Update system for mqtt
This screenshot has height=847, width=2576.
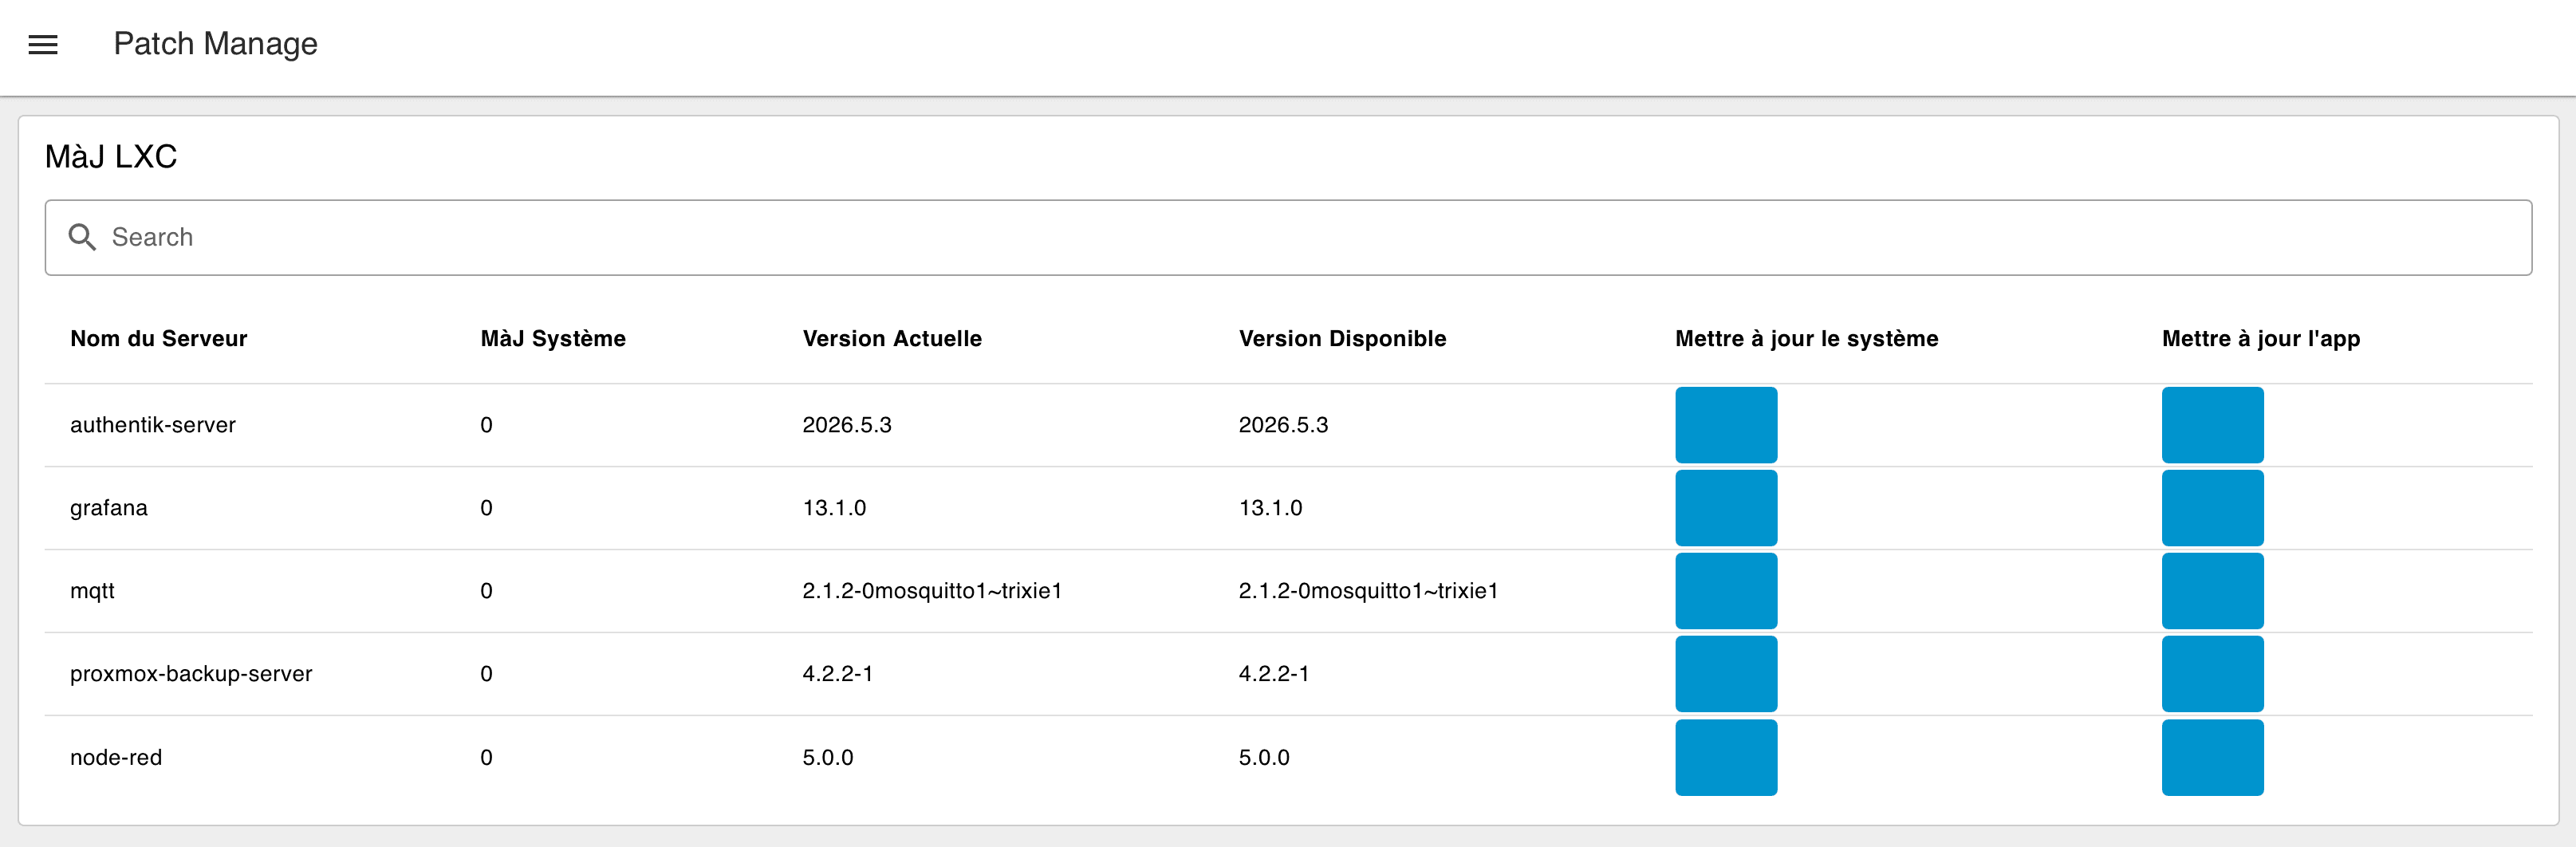1726,591
